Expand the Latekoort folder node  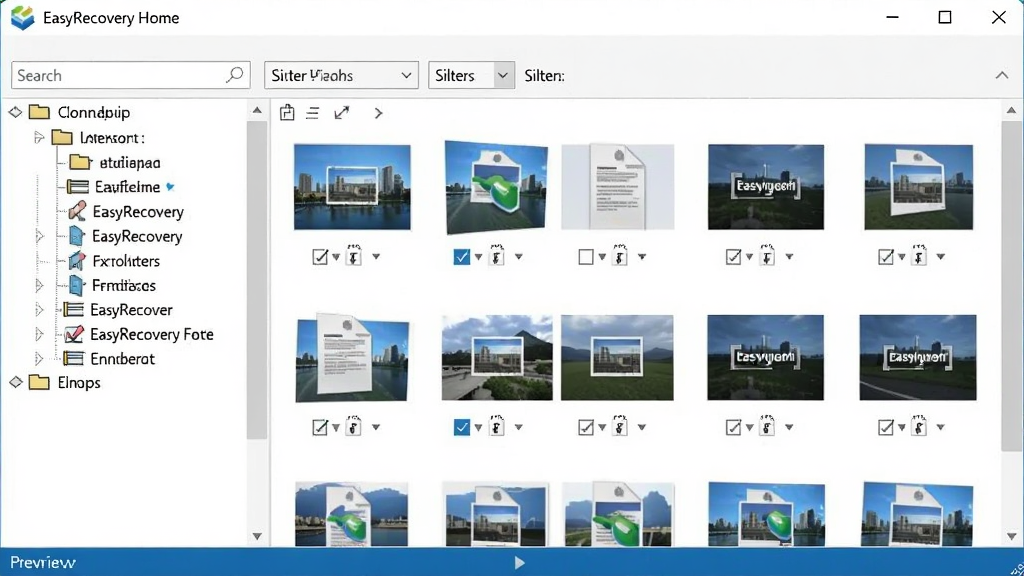(39, 137)
